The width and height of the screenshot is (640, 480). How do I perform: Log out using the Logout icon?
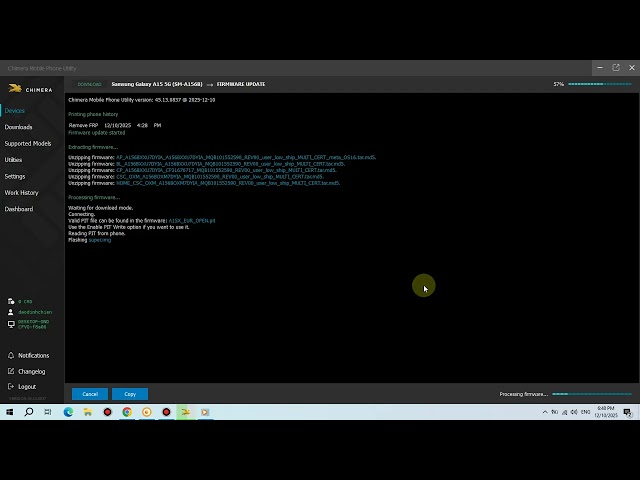pos(11,387)
